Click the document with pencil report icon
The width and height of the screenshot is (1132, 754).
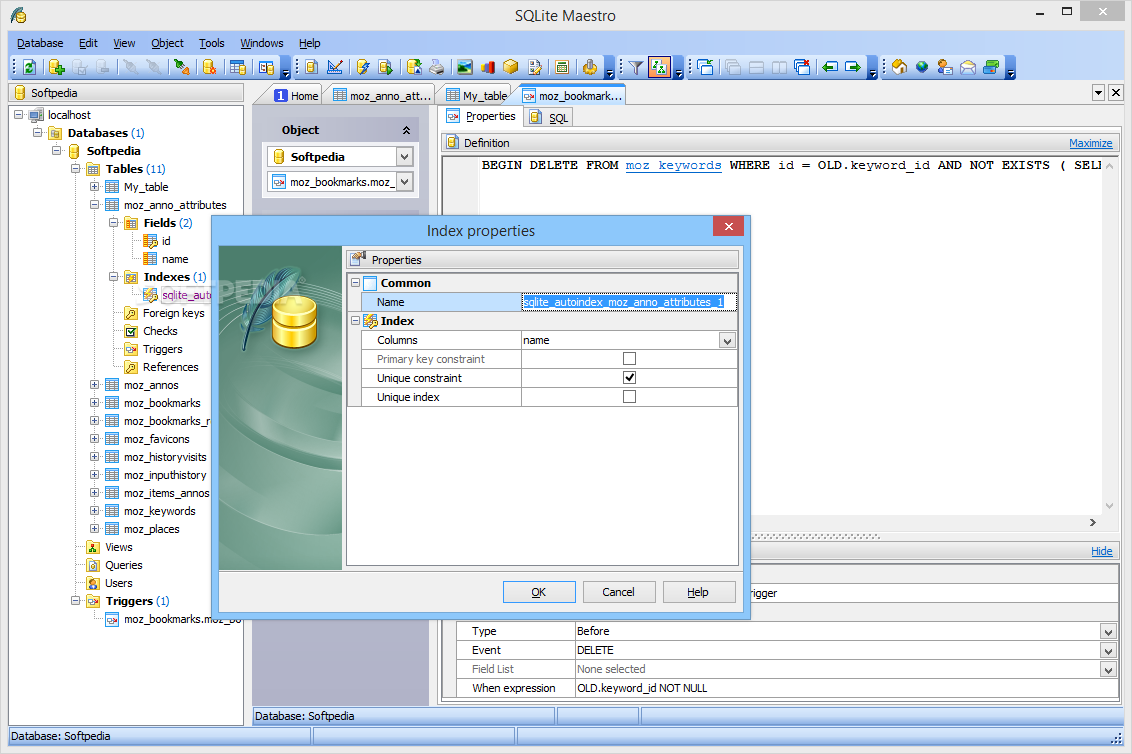534,67
